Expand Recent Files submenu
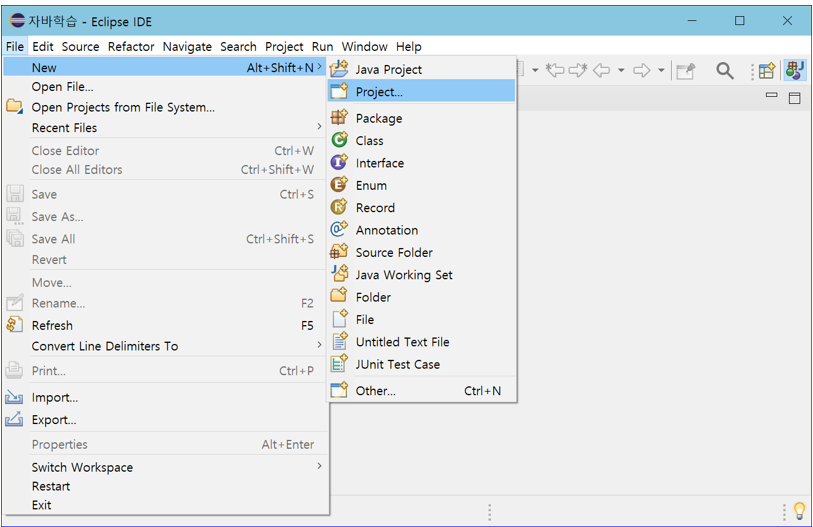 [x=319, y=127]
